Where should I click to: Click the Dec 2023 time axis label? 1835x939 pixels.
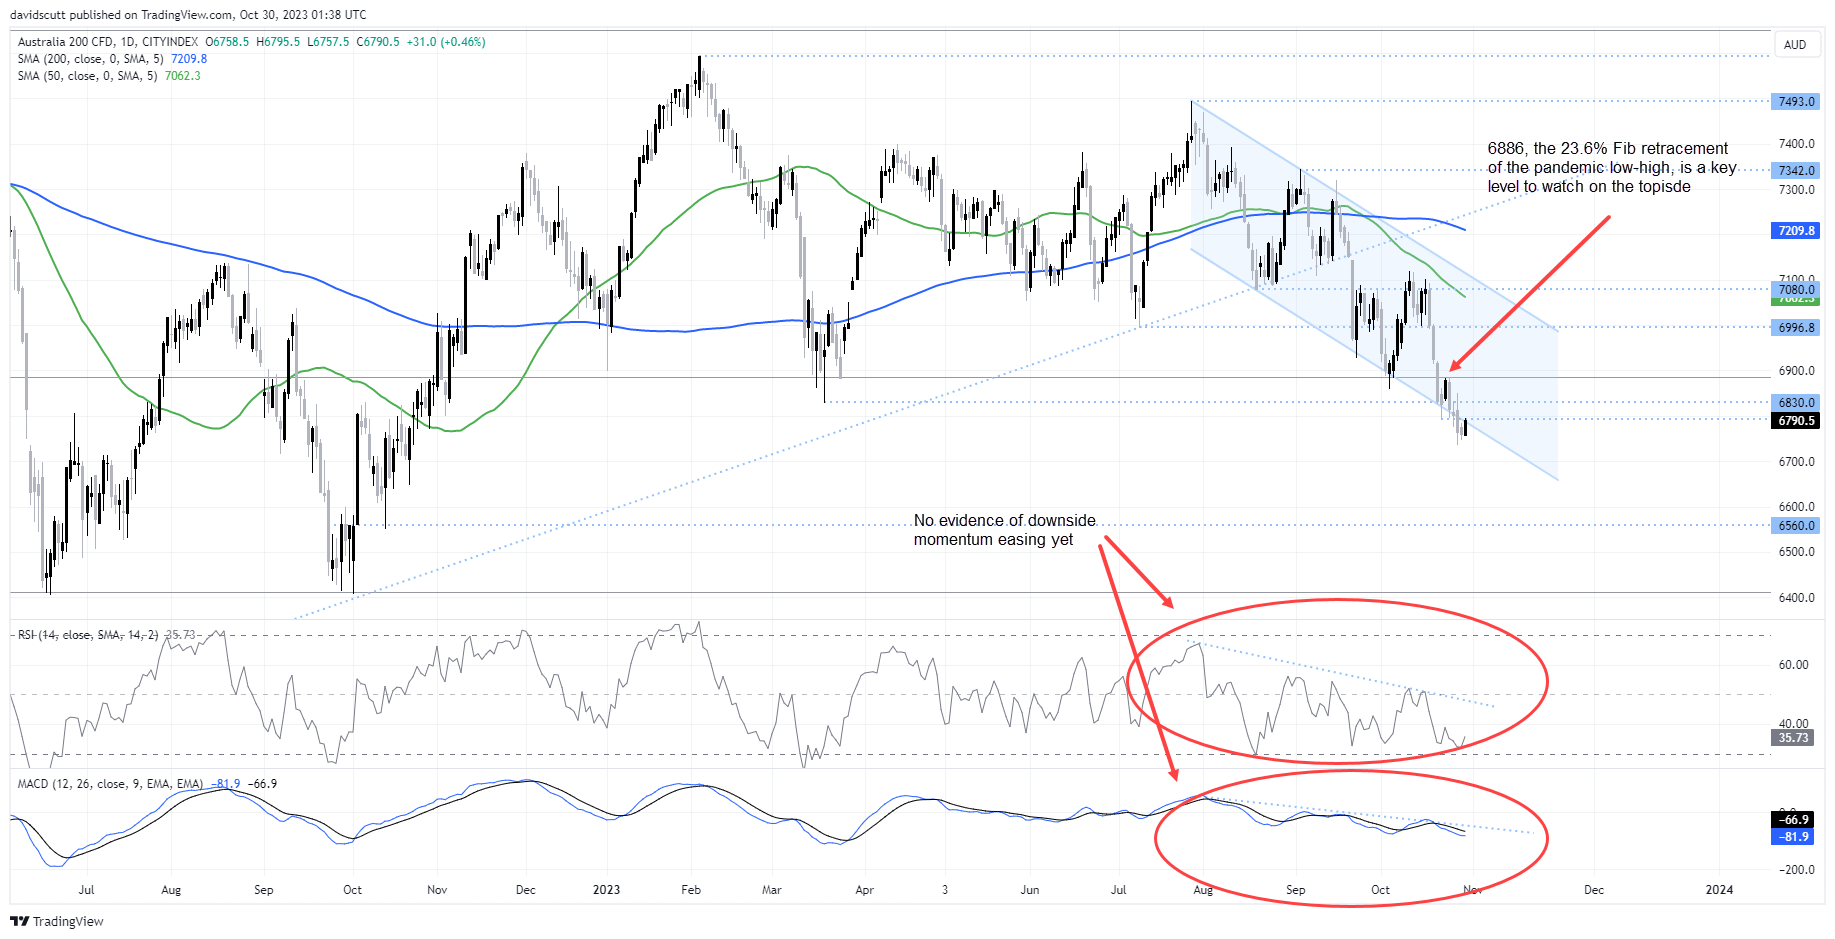pyautogui.click(x=1594, y=890)
